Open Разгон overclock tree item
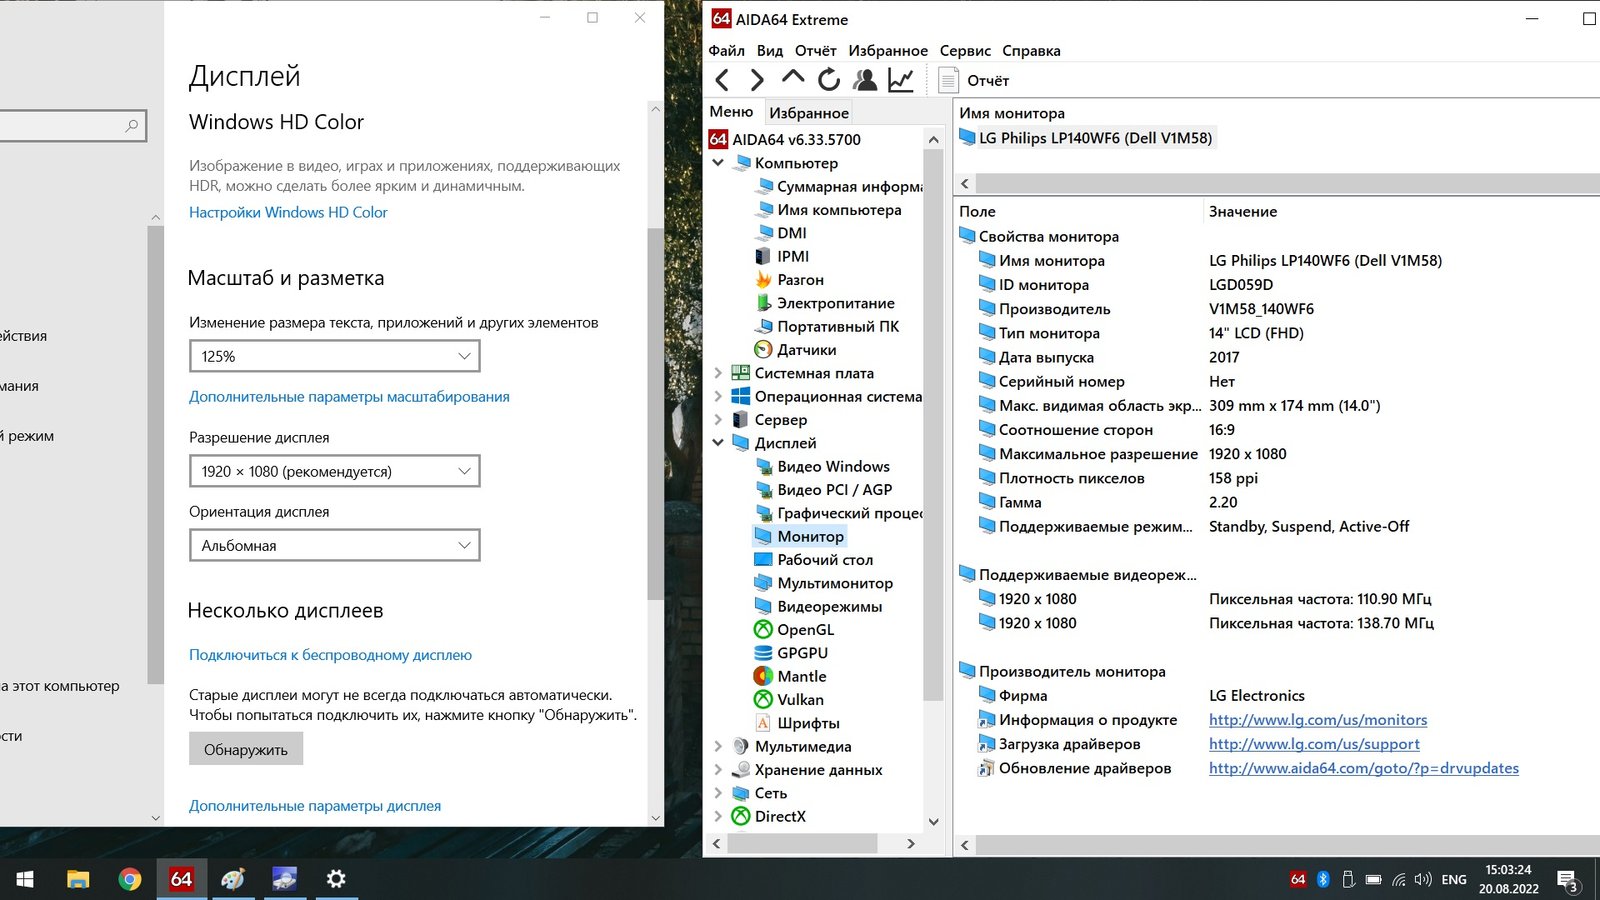Image resolution: width=1600 pixels, height=900 pixels. [x=800, y=280]
